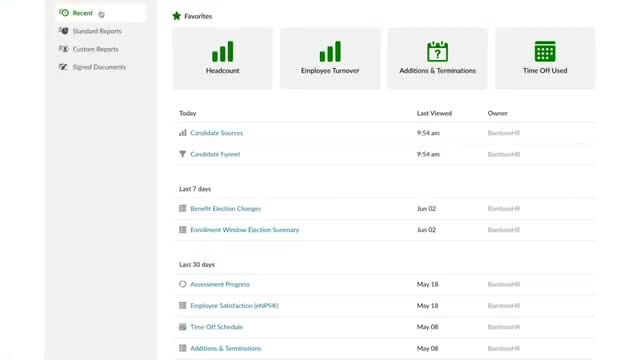Click BambooHR owner in Assessment Progress row
This screenshot has width=640, height=360.
[504, 284]
